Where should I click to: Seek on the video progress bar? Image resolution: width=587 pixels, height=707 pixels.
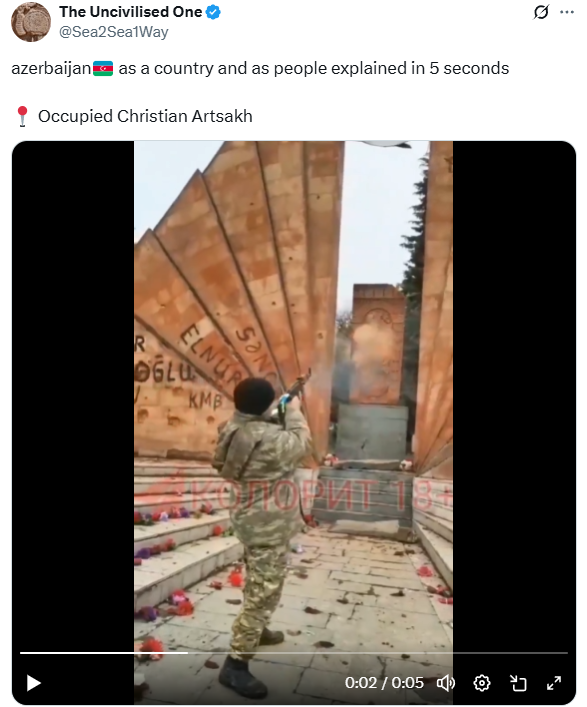(x=294, y=652)
